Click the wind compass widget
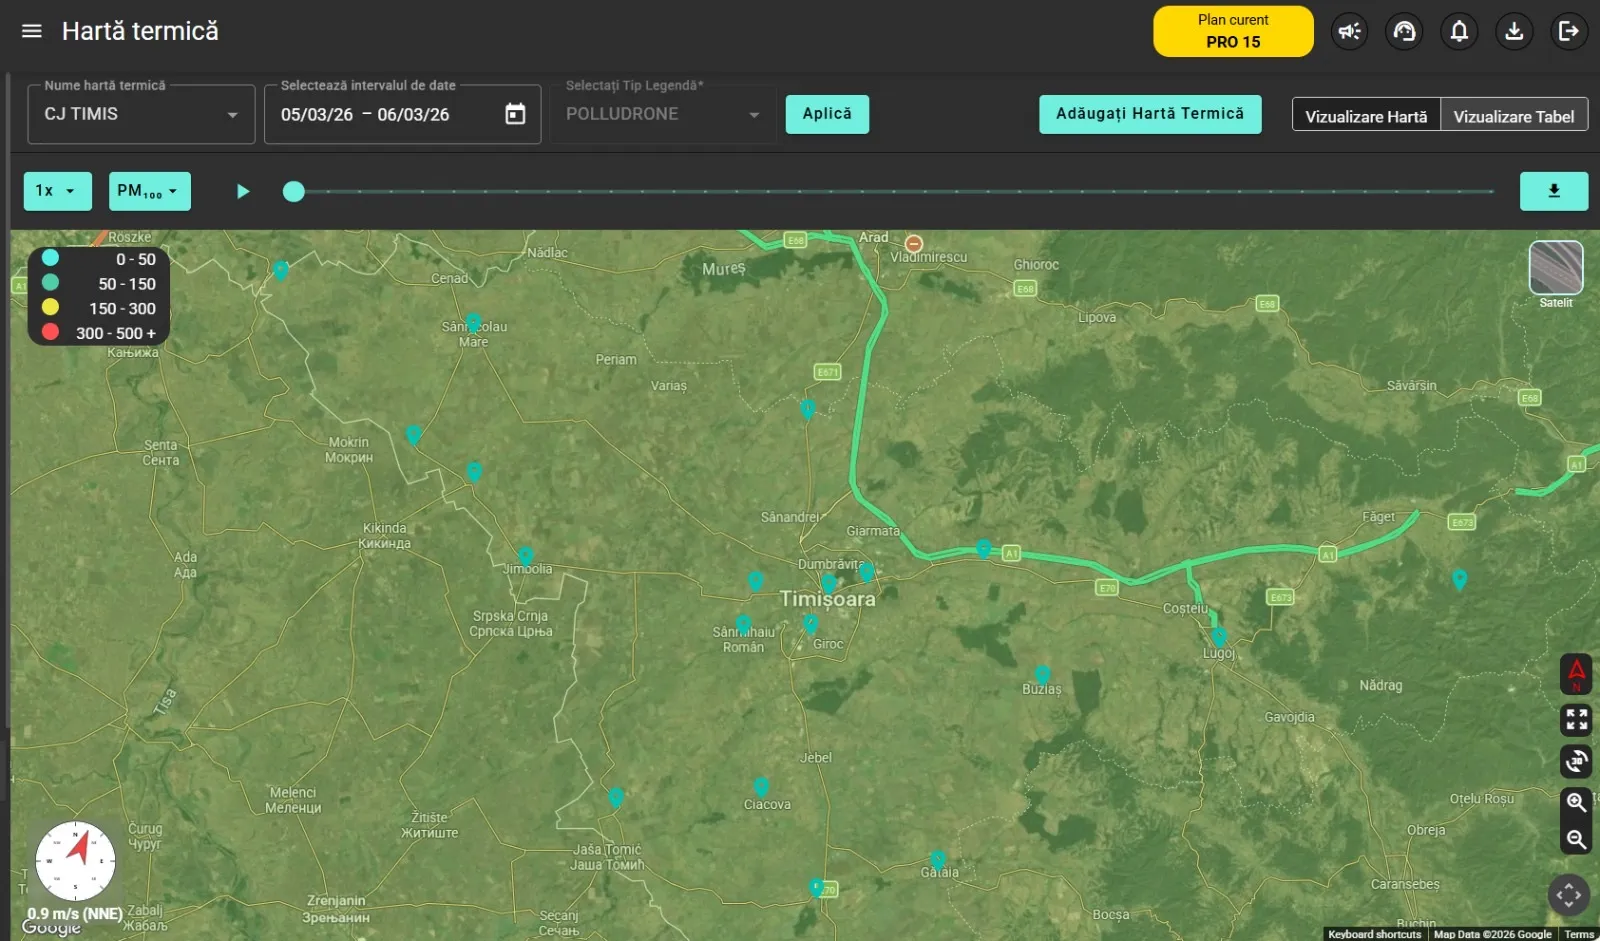The image size is (1600, 941). tap(75, 861)
